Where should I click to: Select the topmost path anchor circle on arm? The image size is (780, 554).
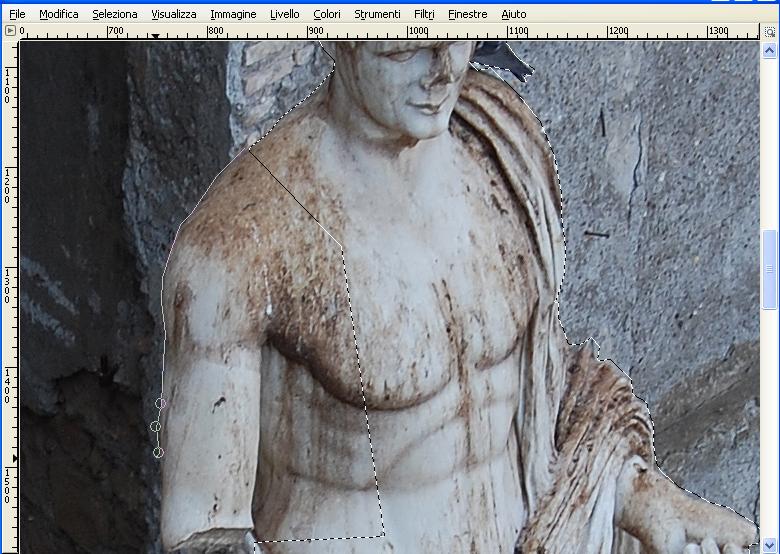160,403
